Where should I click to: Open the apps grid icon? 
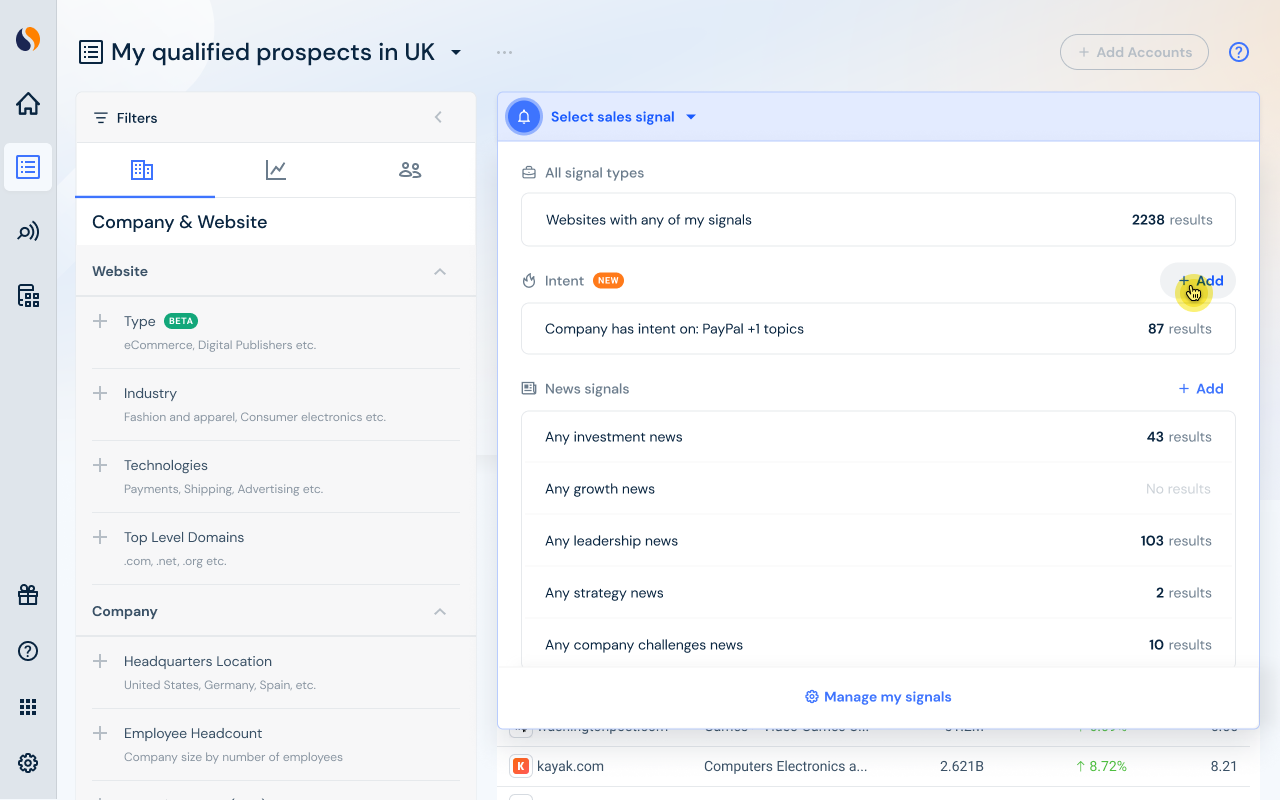click(x=28, y=707)
